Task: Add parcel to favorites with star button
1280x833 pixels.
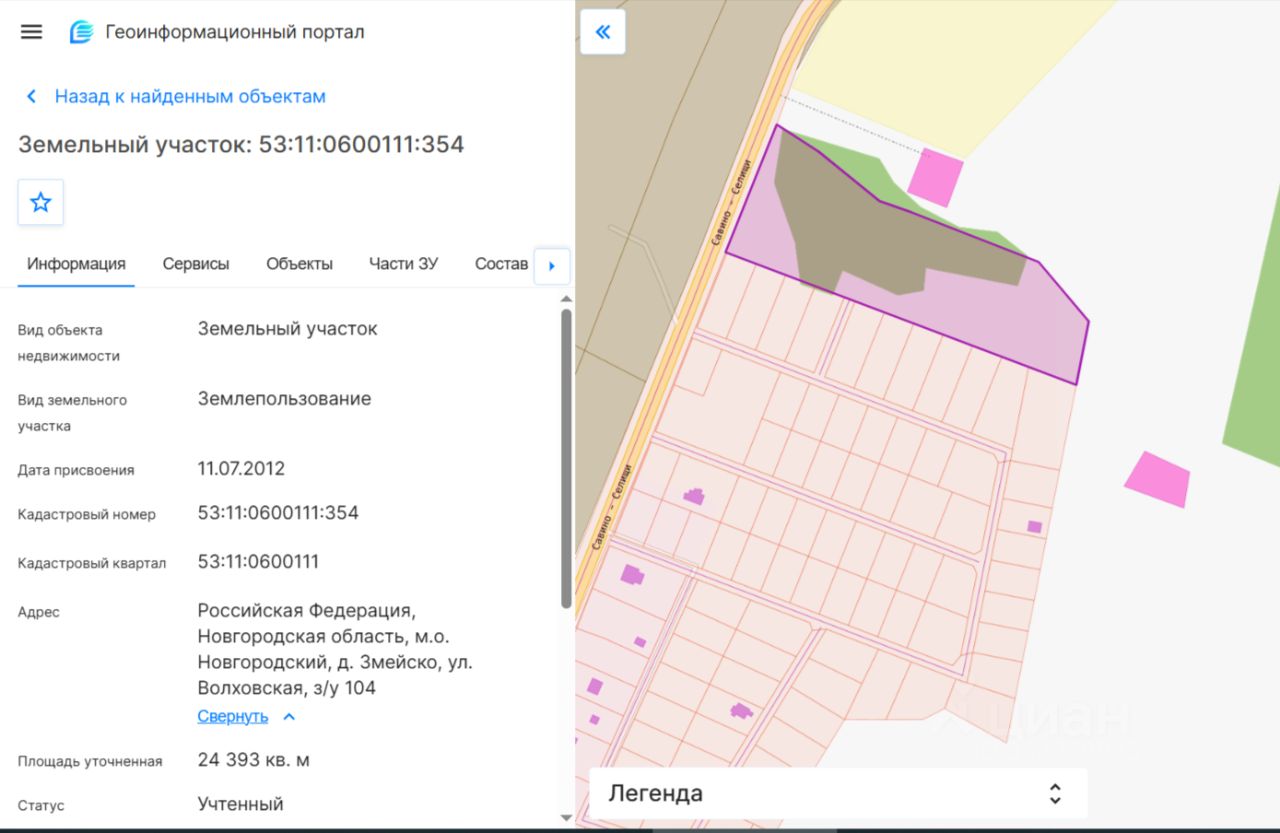Action: (41, 203)
